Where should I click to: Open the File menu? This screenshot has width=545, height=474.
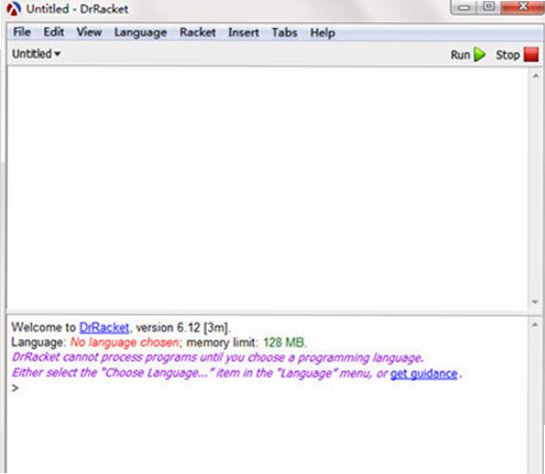pyautogui.click(x=22, y=32)
